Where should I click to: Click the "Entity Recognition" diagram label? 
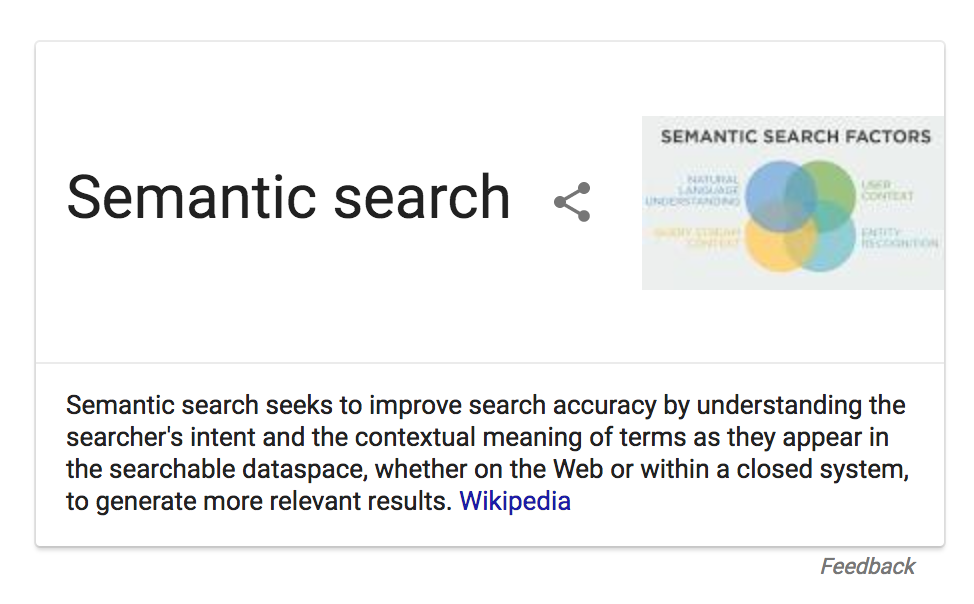tap(899, 237)
